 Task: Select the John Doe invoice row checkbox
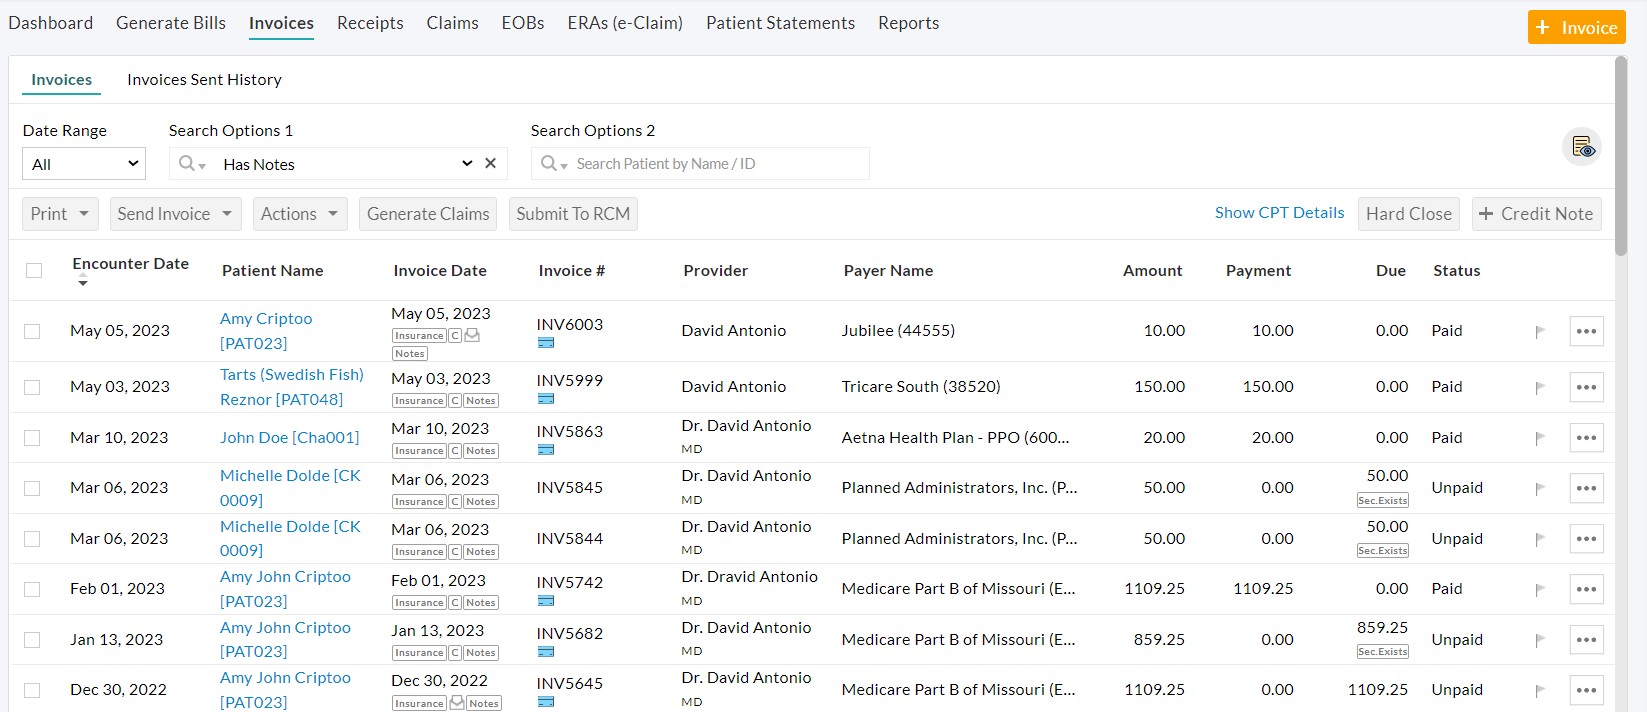coord(33,438)
